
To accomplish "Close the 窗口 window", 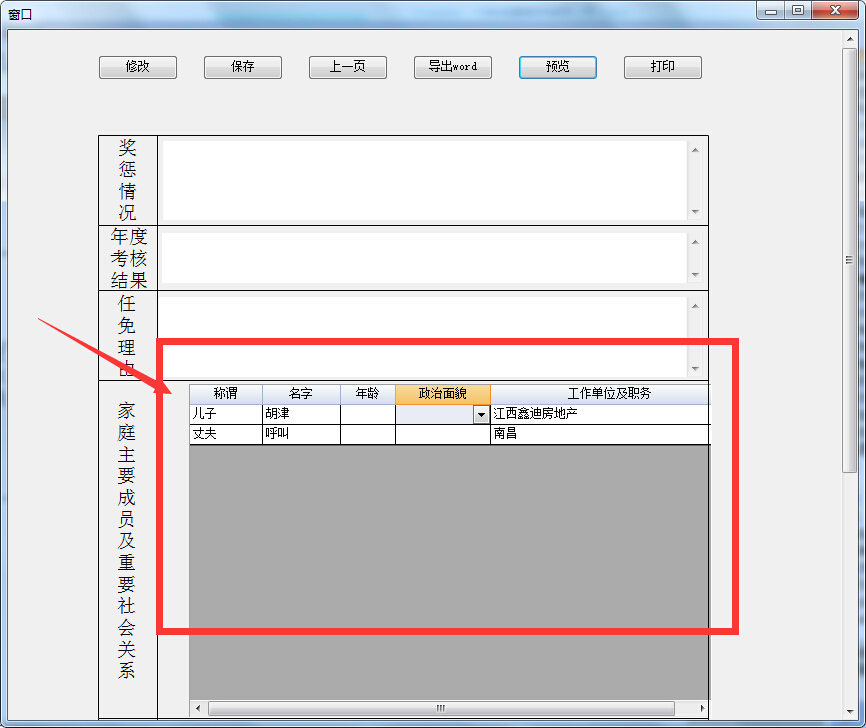I will click(836, 10).
